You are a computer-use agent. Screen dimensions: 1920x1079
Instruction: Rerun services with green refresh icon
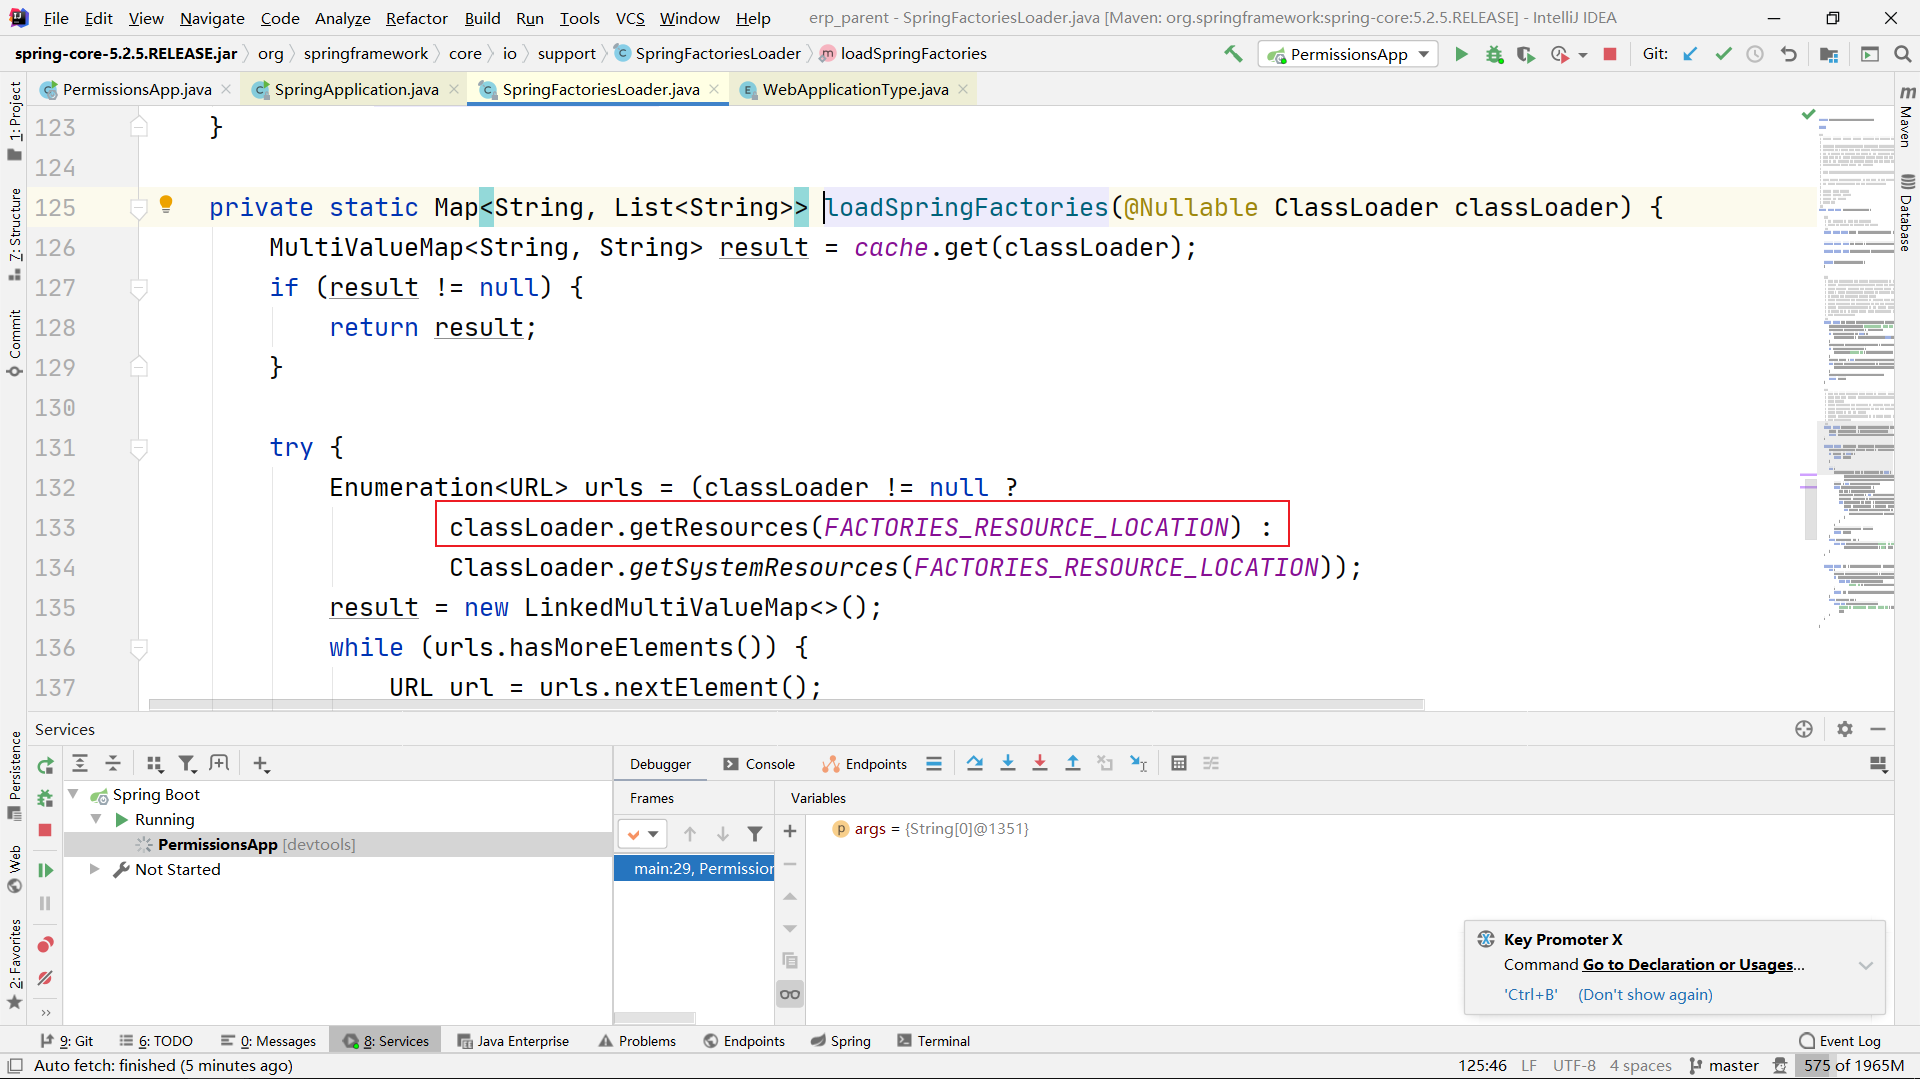coord(45,765)
